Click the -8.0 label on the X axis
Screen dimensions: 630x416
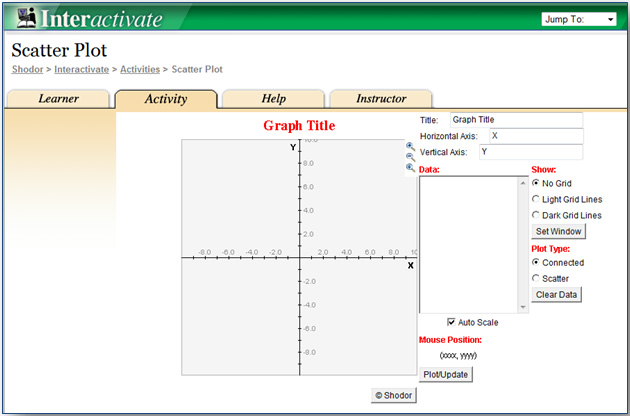[205, 252]
